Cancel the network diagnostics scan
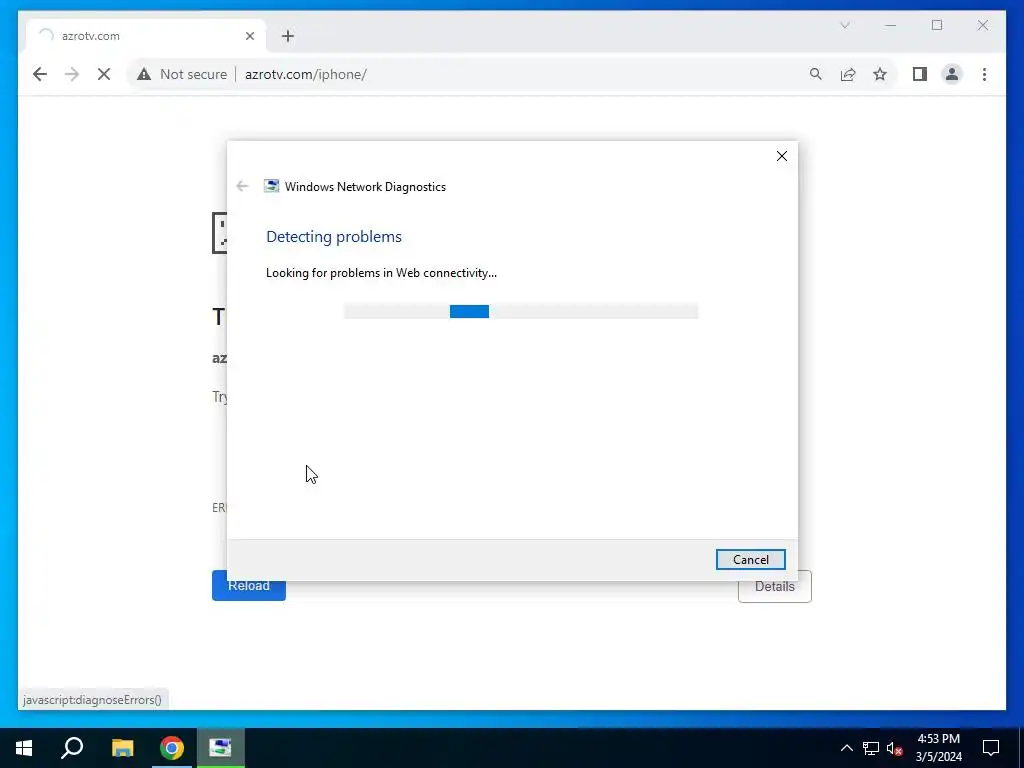The width and height of the screenshot is (1024, 768). 750,560
